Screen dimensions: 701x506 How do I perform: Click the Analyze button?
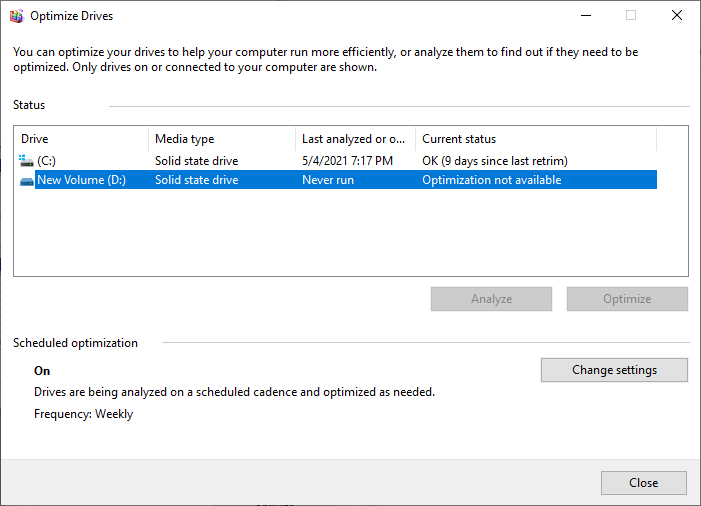[491, 299]
